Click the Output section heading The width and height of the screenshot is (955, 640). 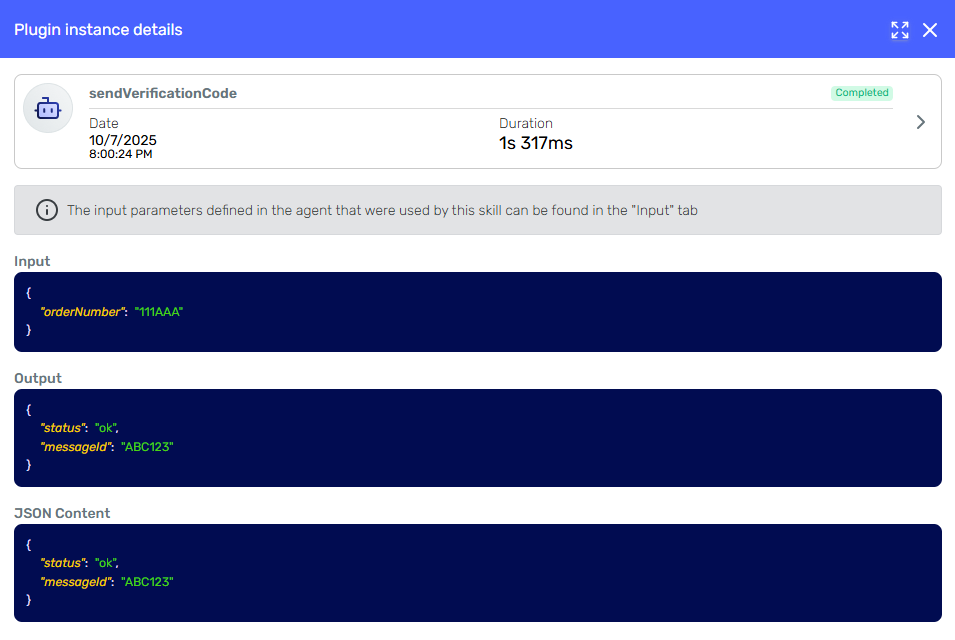38,378
